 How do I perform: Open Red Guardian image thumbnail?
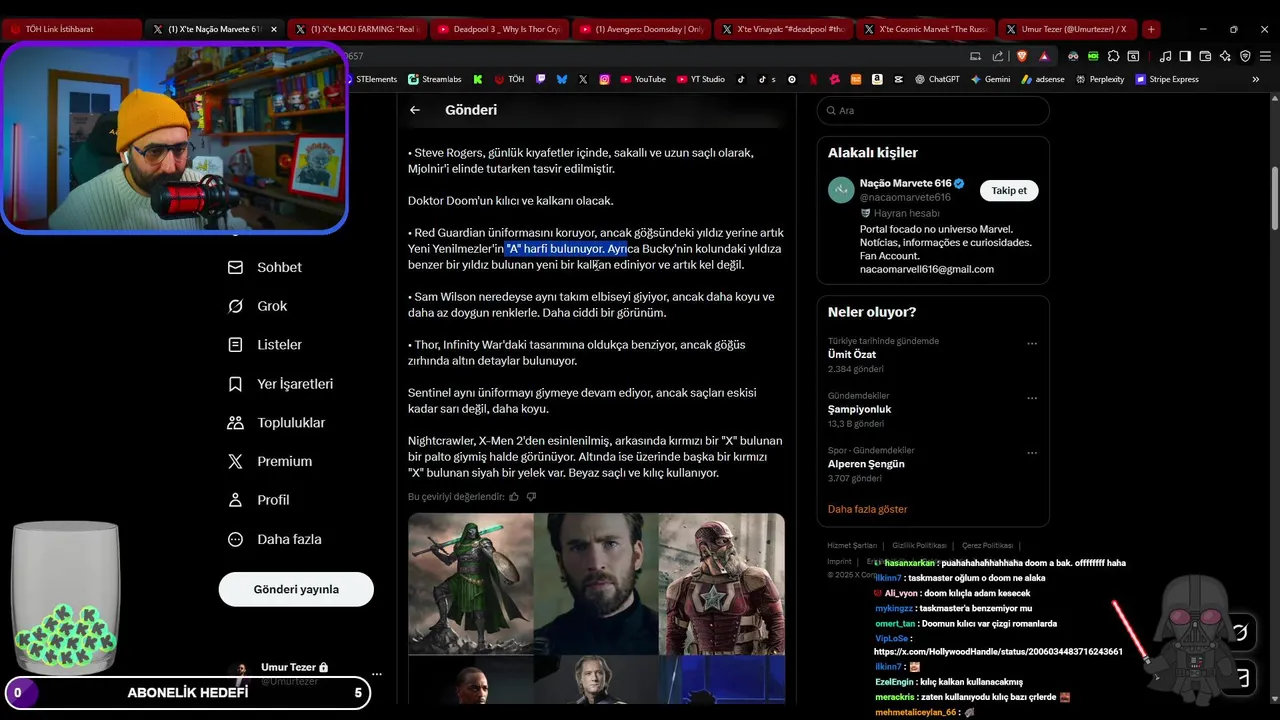coord(721,584)
